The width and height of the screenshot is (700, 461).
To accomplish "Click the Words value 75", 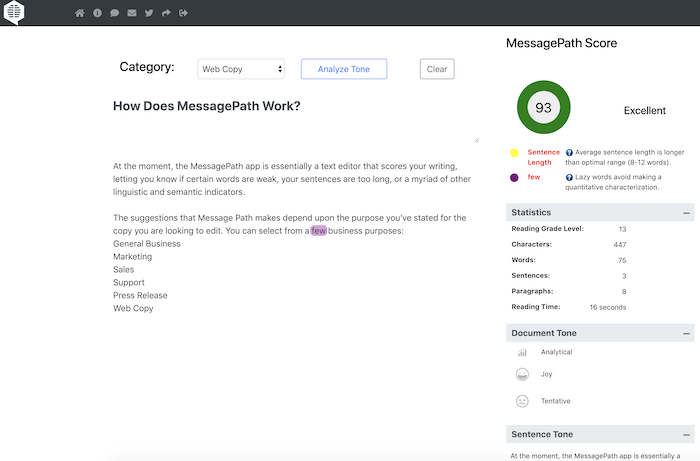I will tap(622, 260).
